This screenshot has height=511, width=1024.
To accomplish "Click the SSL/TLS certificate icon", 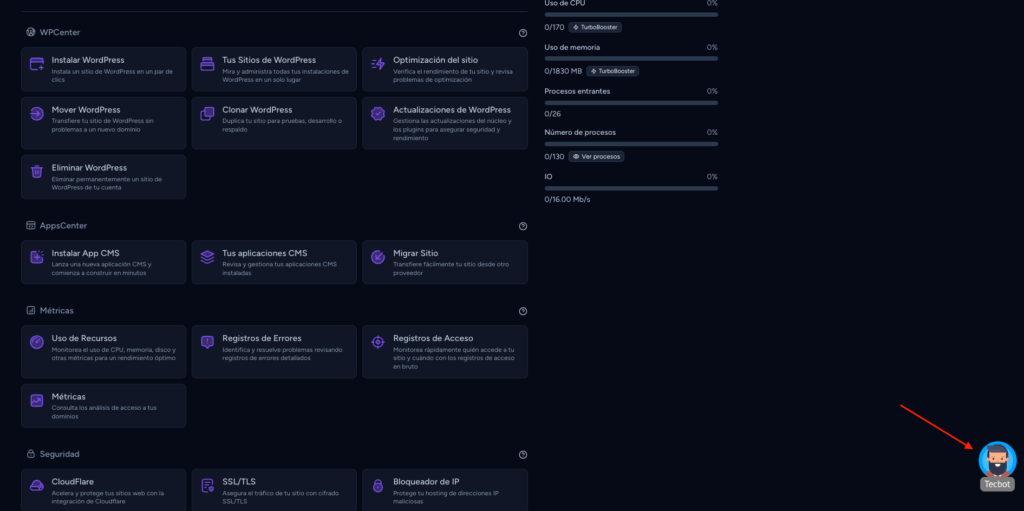I will [x=208, y=486].
